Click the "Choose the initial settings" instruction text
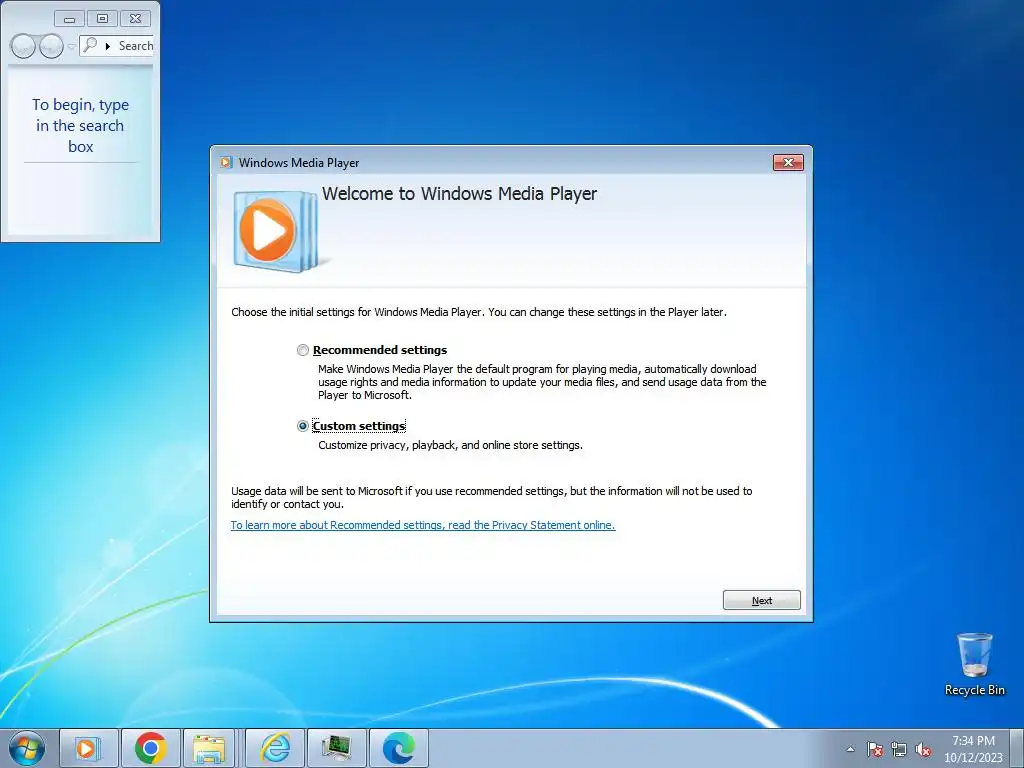1024x768 pixels. 479,312
